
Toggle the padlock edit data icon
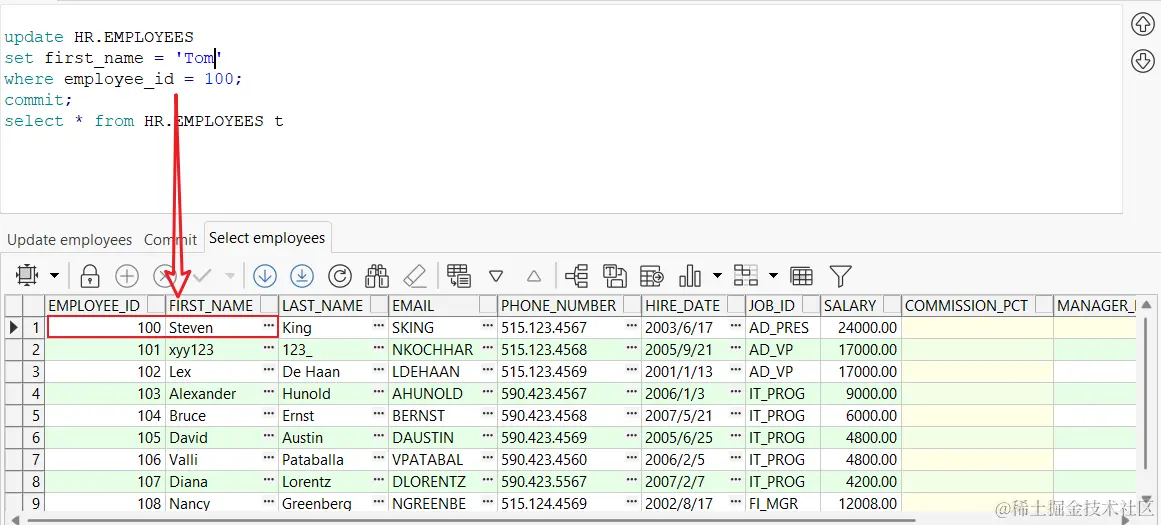pos(90,276)
